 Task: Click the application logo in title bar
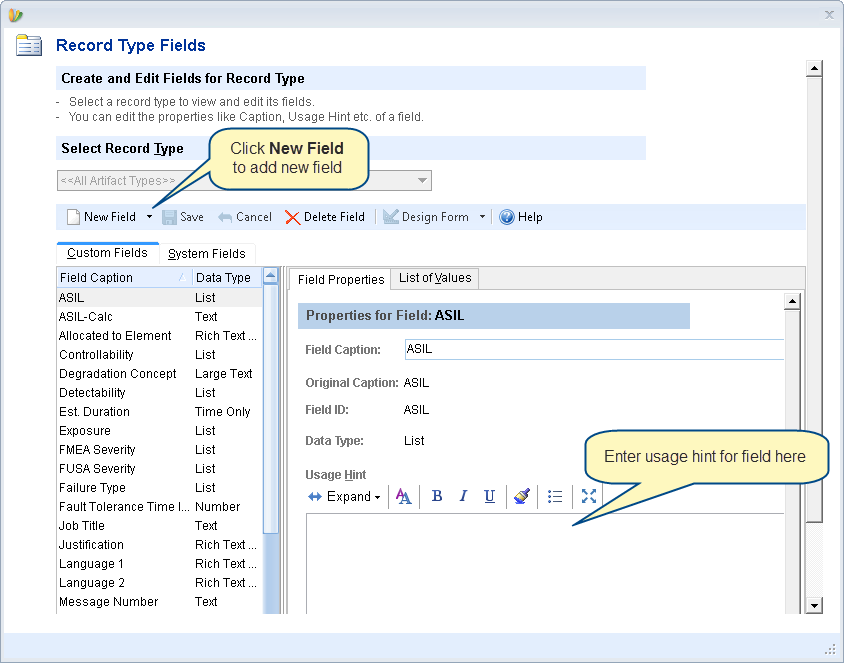pos(15,15)
